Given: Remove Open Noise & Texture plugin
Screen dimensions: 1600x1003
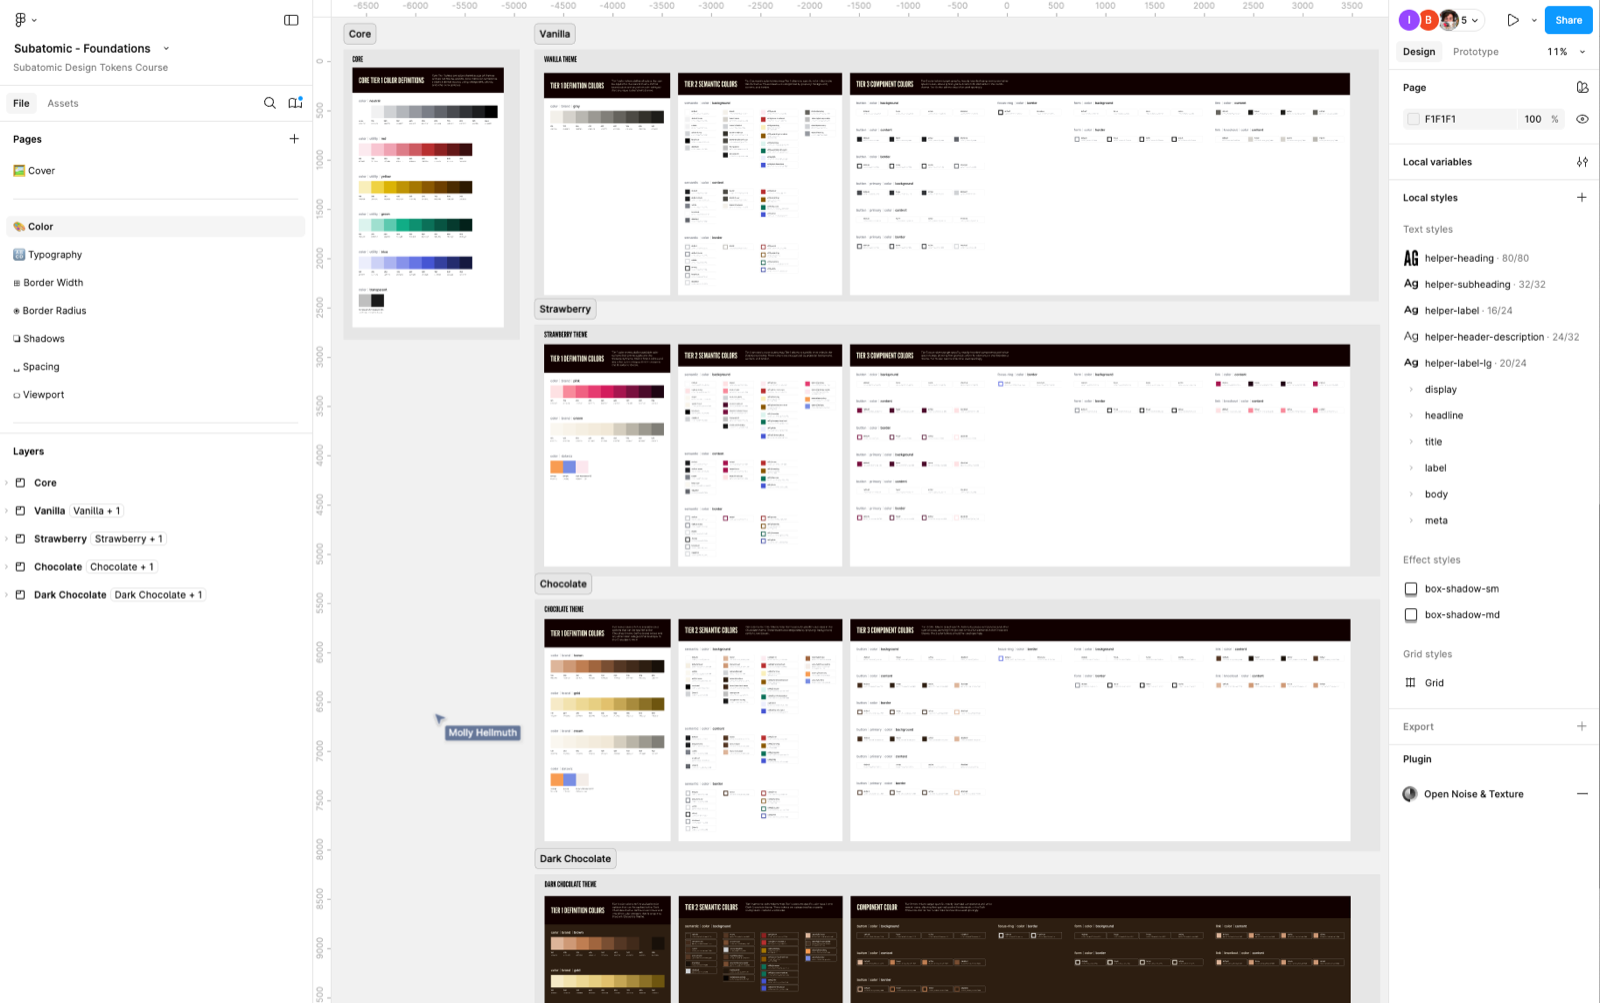Looking at the screenshot, I should tap(1582, 794).
